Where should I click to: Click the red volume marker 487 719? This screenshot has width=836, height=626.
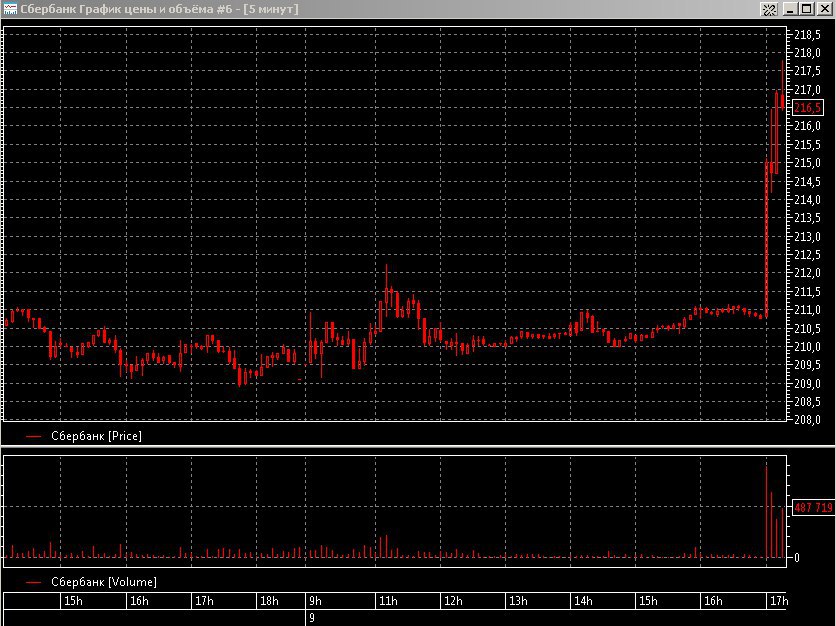pos(813,507)
